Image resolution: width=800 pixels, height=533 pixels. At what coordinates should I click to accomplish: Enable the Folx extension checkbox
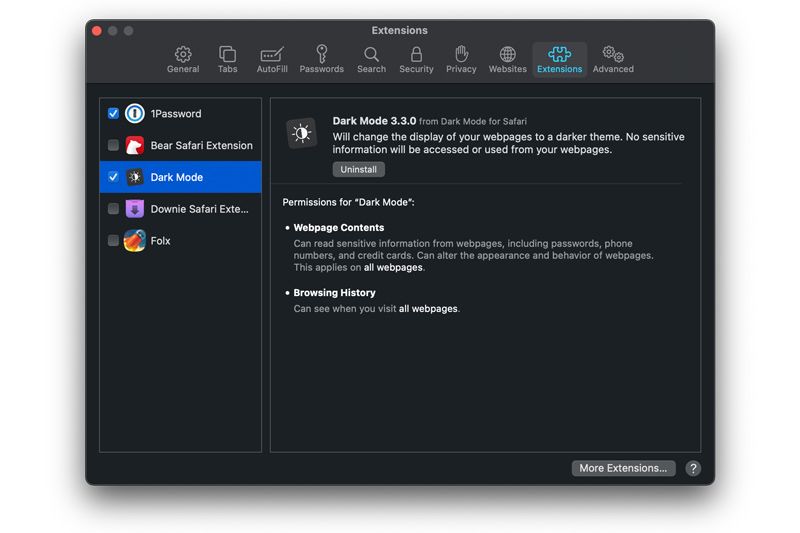pos(113,241)
